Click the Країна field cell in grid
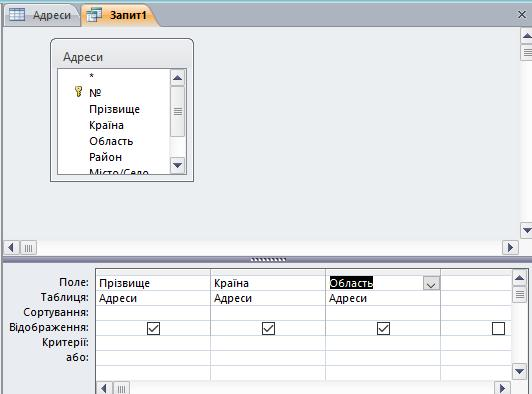The height and width of the screenshot is (394, 532). (268, 283)
